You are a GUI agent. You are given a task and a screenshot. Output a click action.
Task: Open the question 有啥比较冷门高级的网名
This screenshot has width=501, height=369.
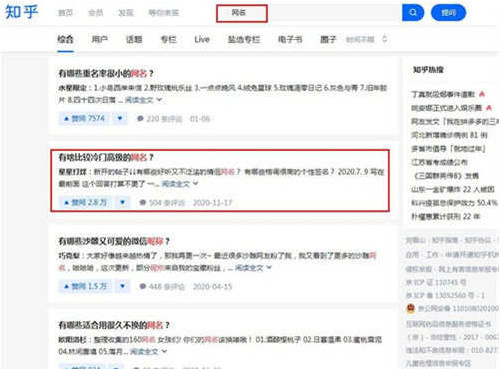tap(106, 157)
